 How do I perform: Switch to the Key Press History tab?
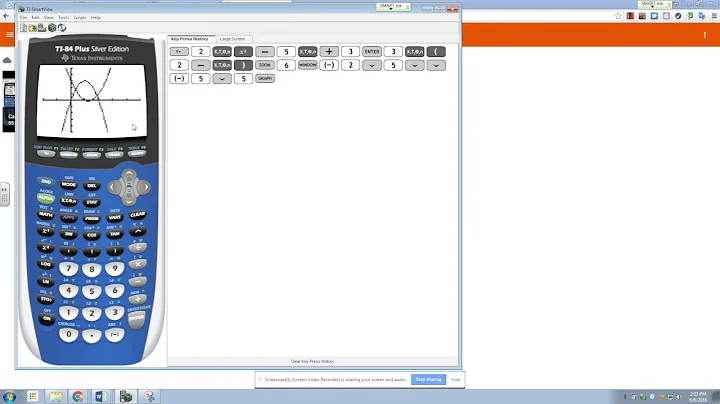[x=190, y=39]
